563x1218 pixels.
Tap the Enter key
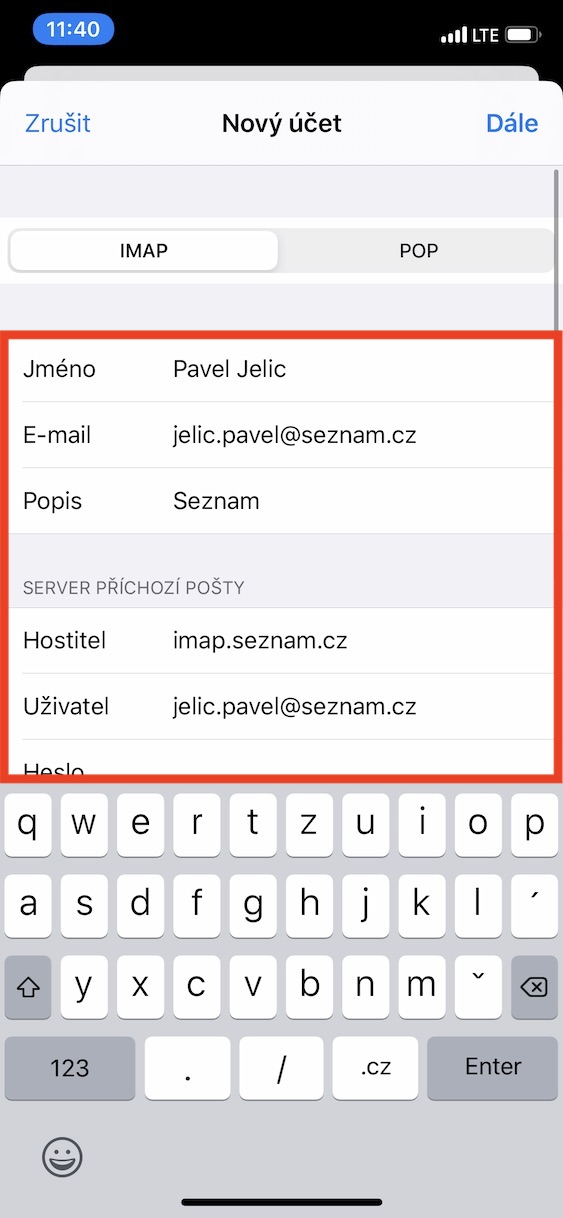click(492, 1068)
